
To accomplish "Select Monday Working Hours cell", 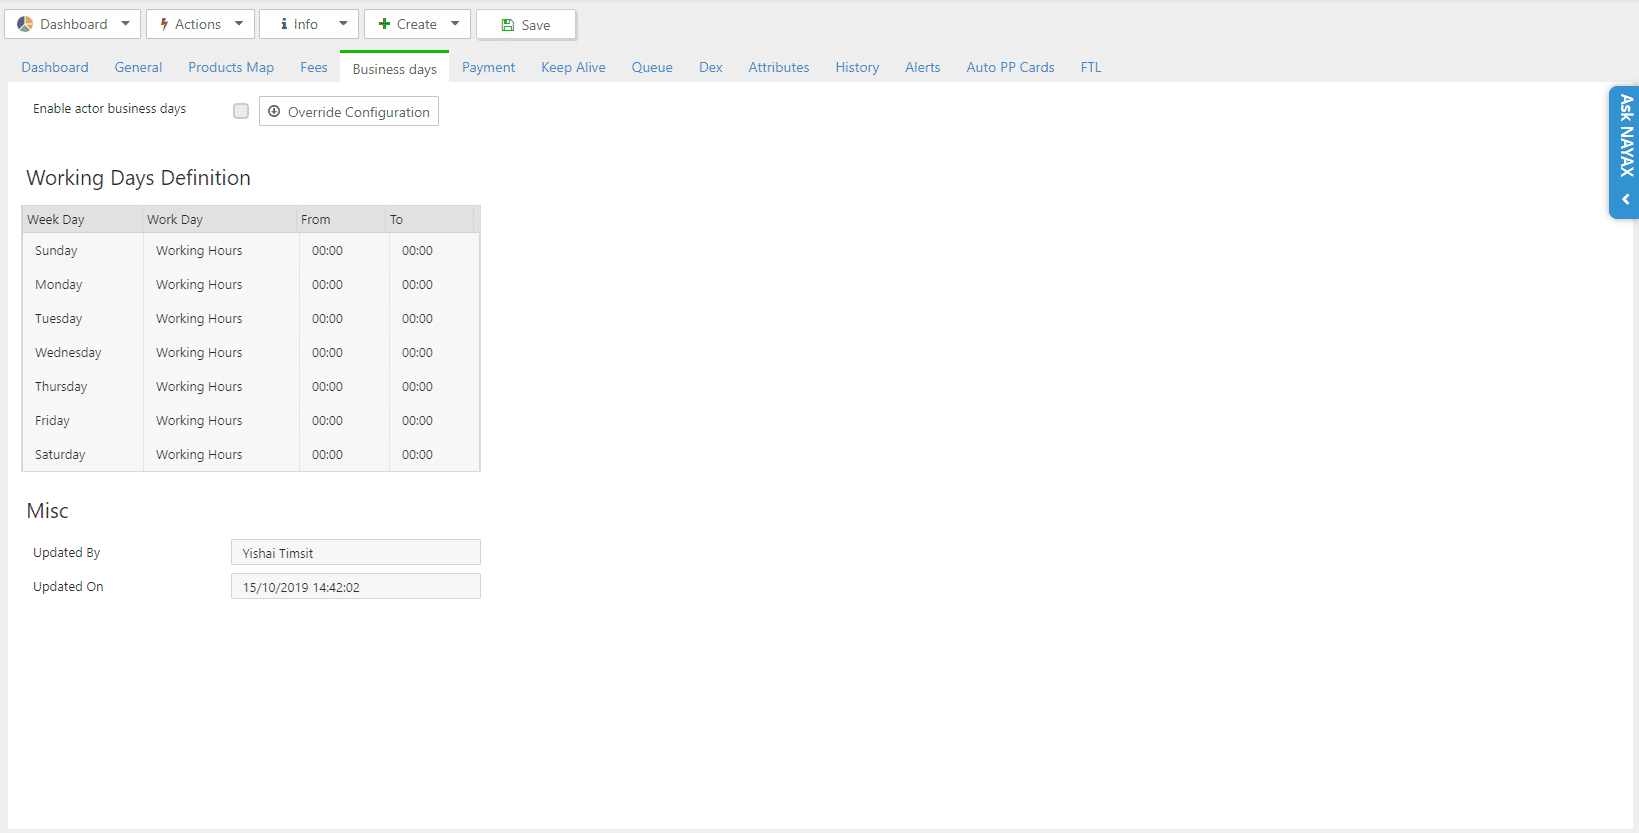I will (220, 285).
